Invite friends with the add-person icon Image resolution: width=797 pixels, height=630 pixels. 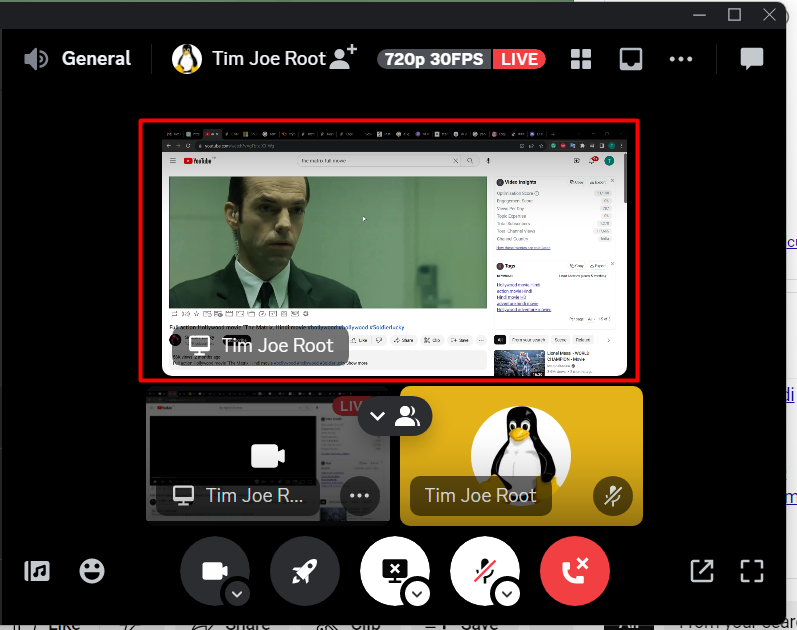(x=343, y=57)
